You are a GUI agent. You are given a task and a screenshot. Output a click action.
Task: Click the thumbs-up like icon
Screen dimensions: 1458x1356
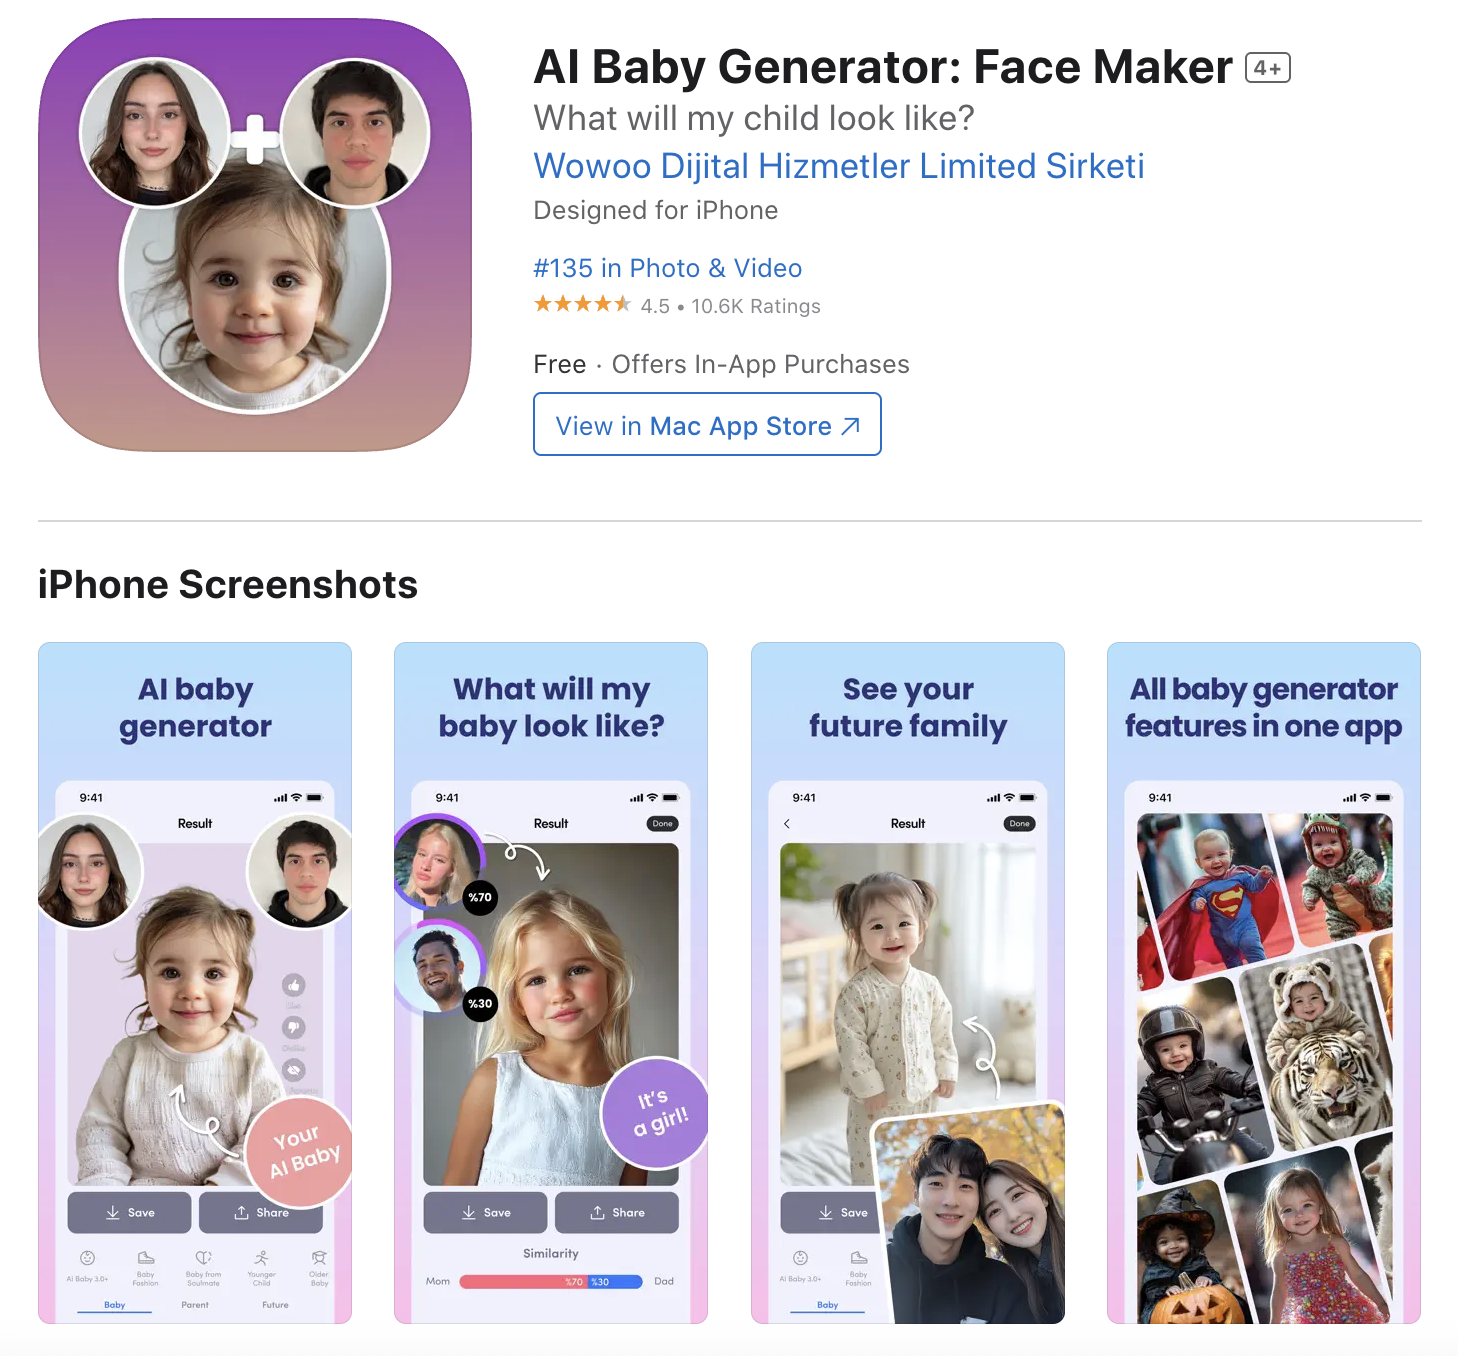click(x=293, y=985)
